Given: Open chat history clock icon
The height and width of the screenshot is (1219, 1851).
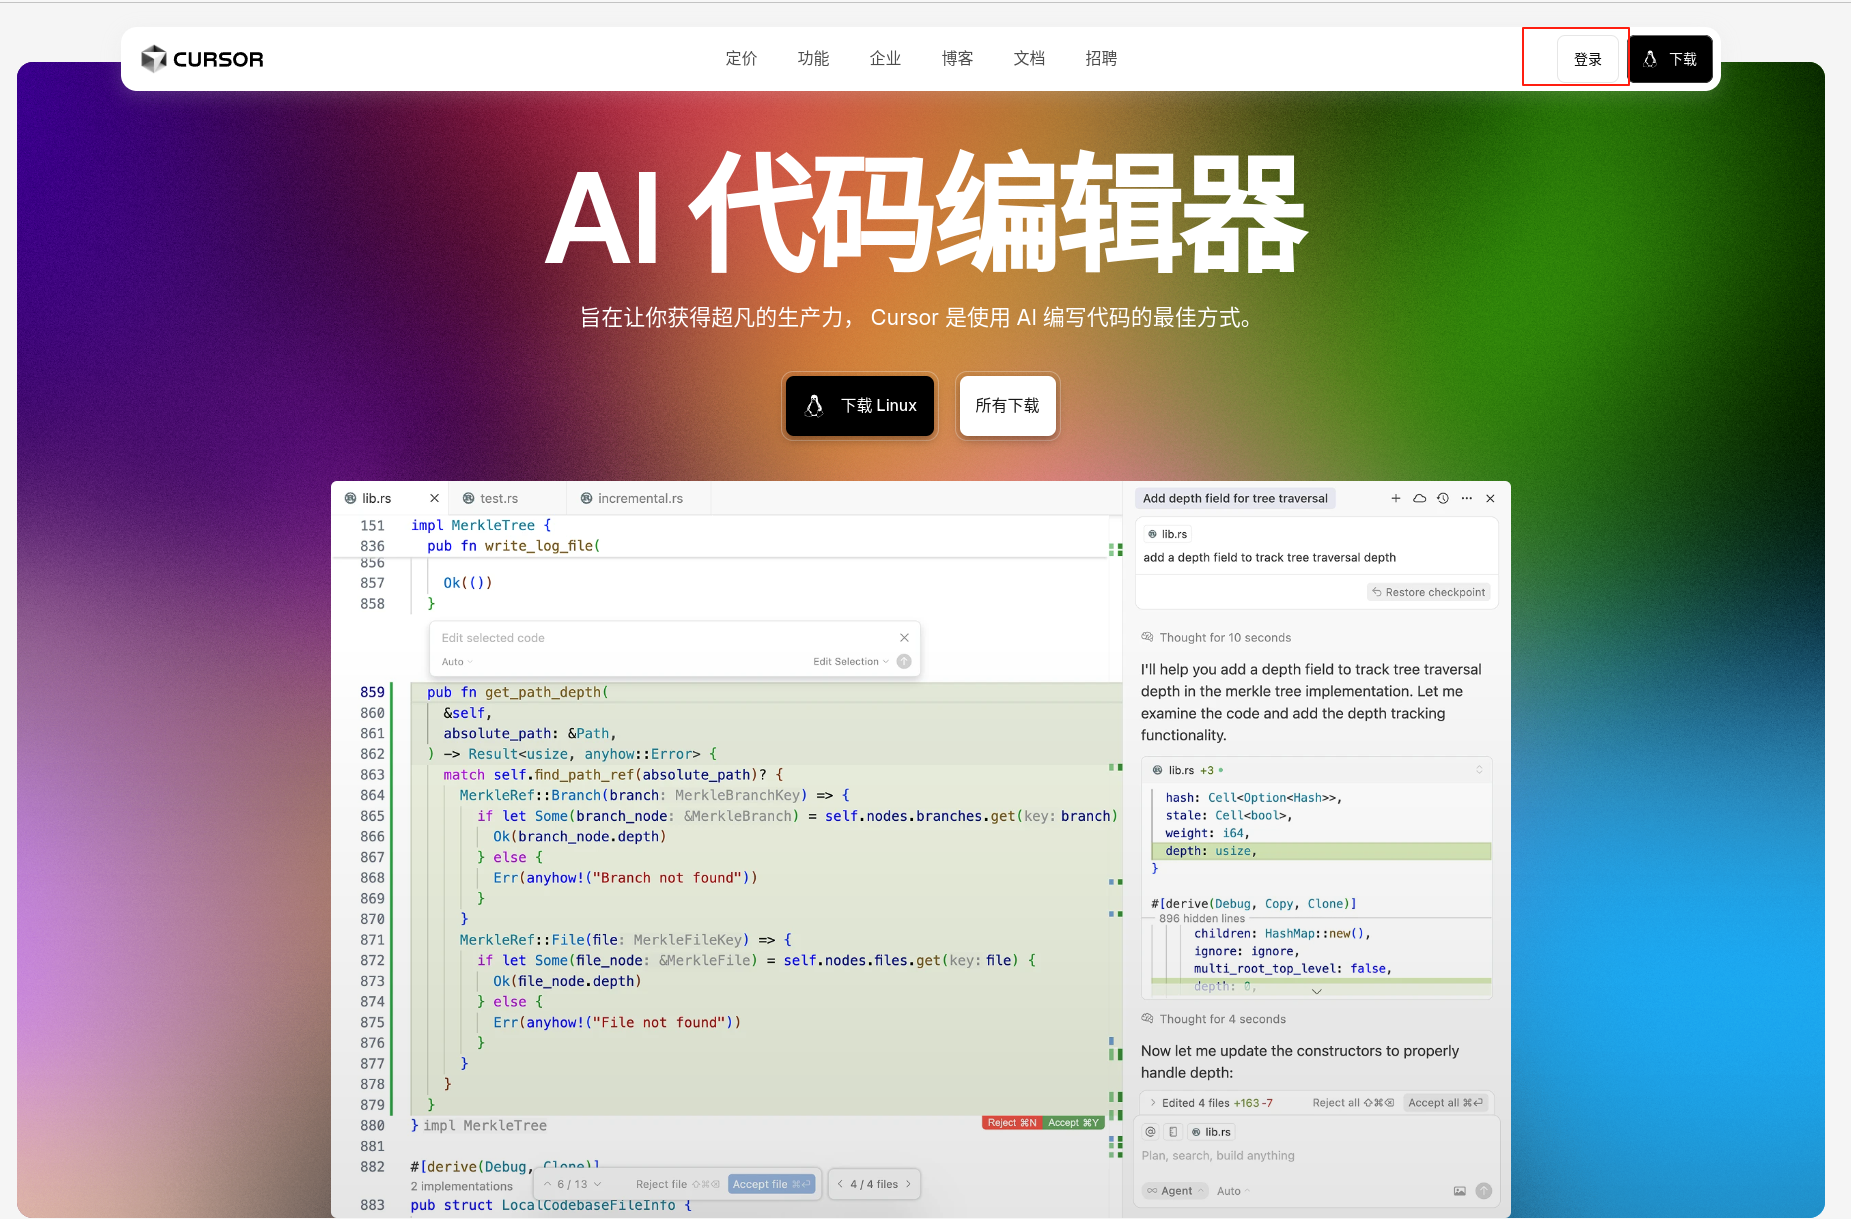Looking at the screenshot, I should [1443, 498].
